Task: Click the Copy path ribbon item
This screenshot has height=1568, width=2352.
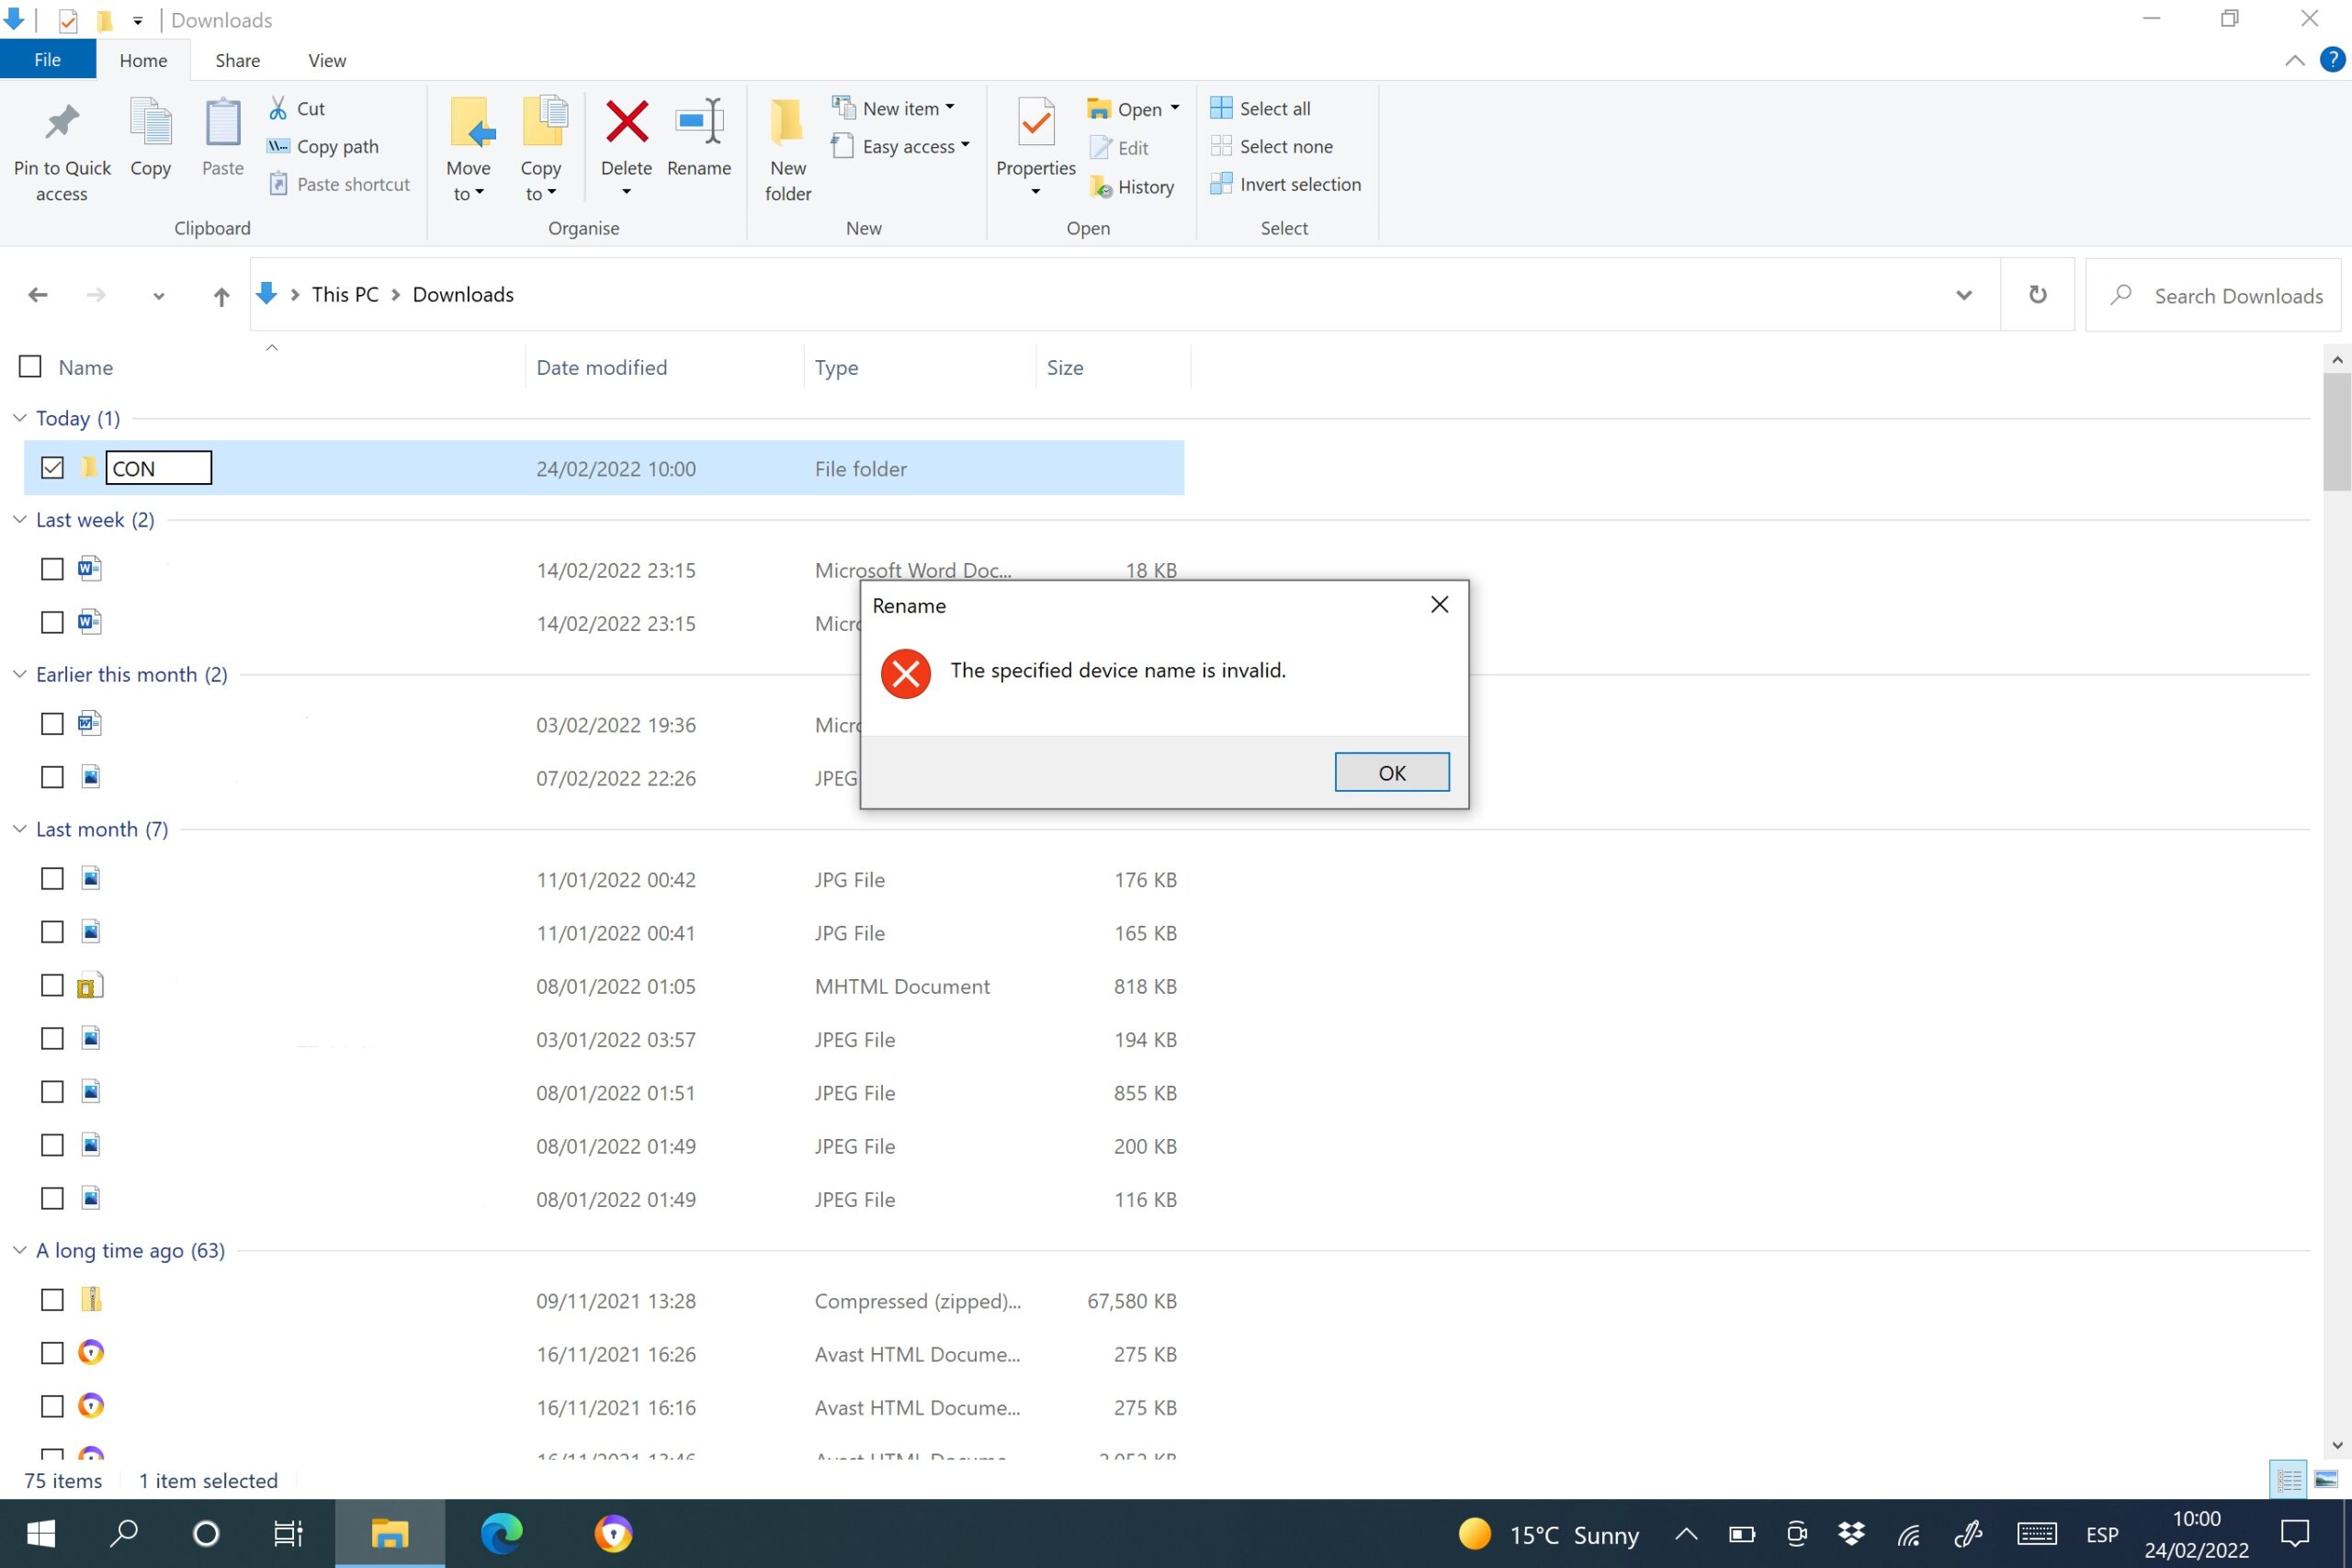Action: point(323,146)
